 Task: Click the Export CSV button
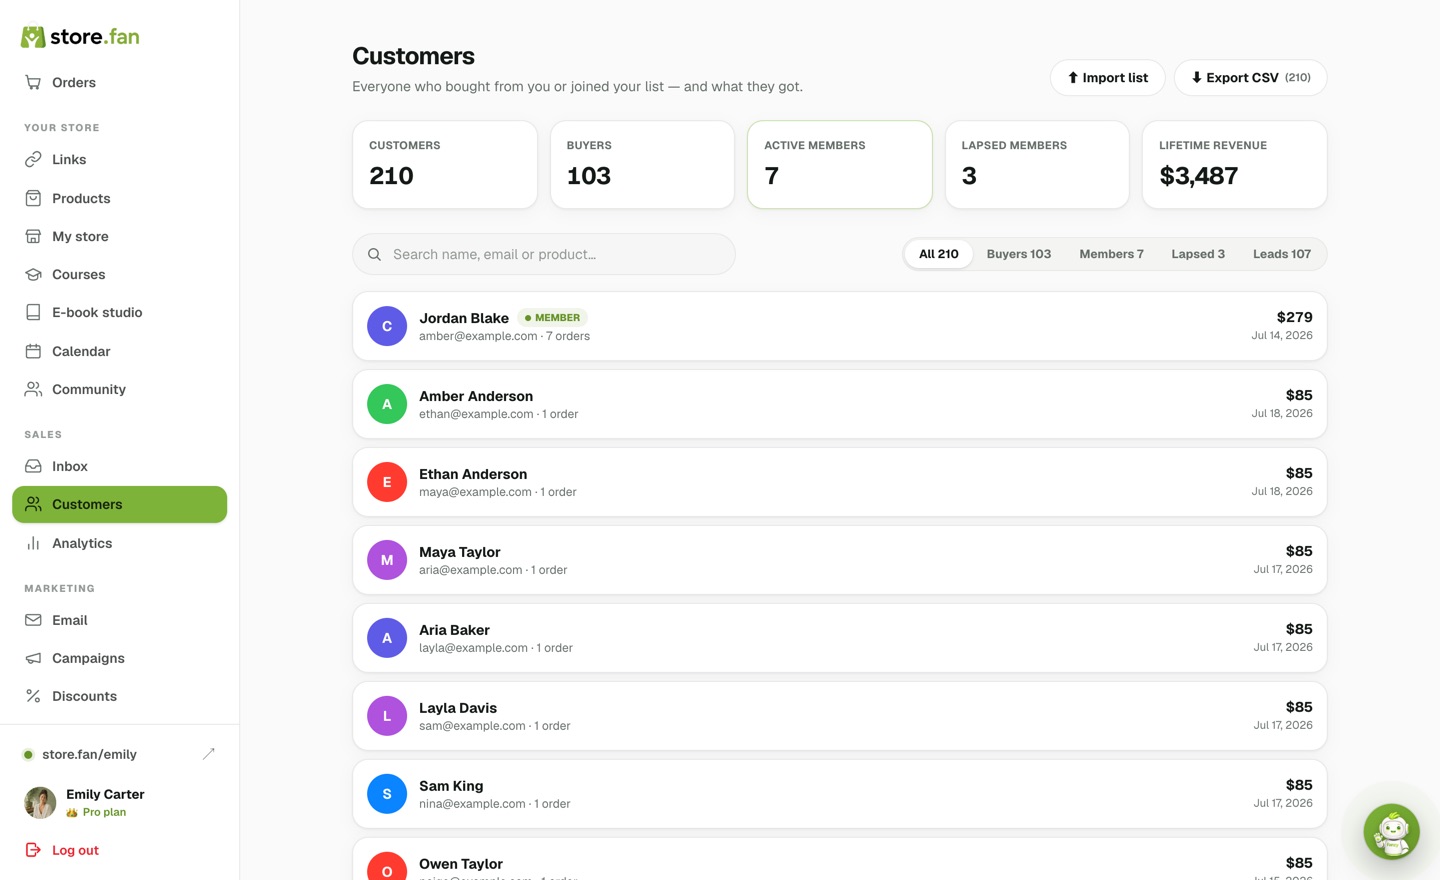point(1251,78)
